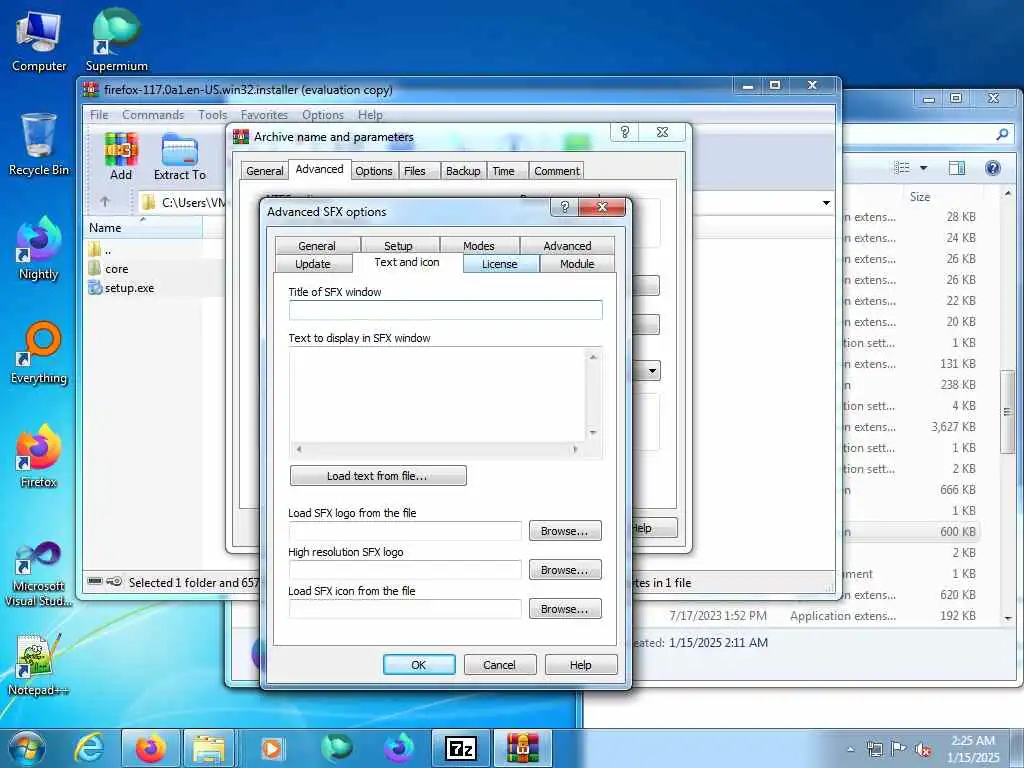Open the Commands menu in WinRAR

point(153,115)
